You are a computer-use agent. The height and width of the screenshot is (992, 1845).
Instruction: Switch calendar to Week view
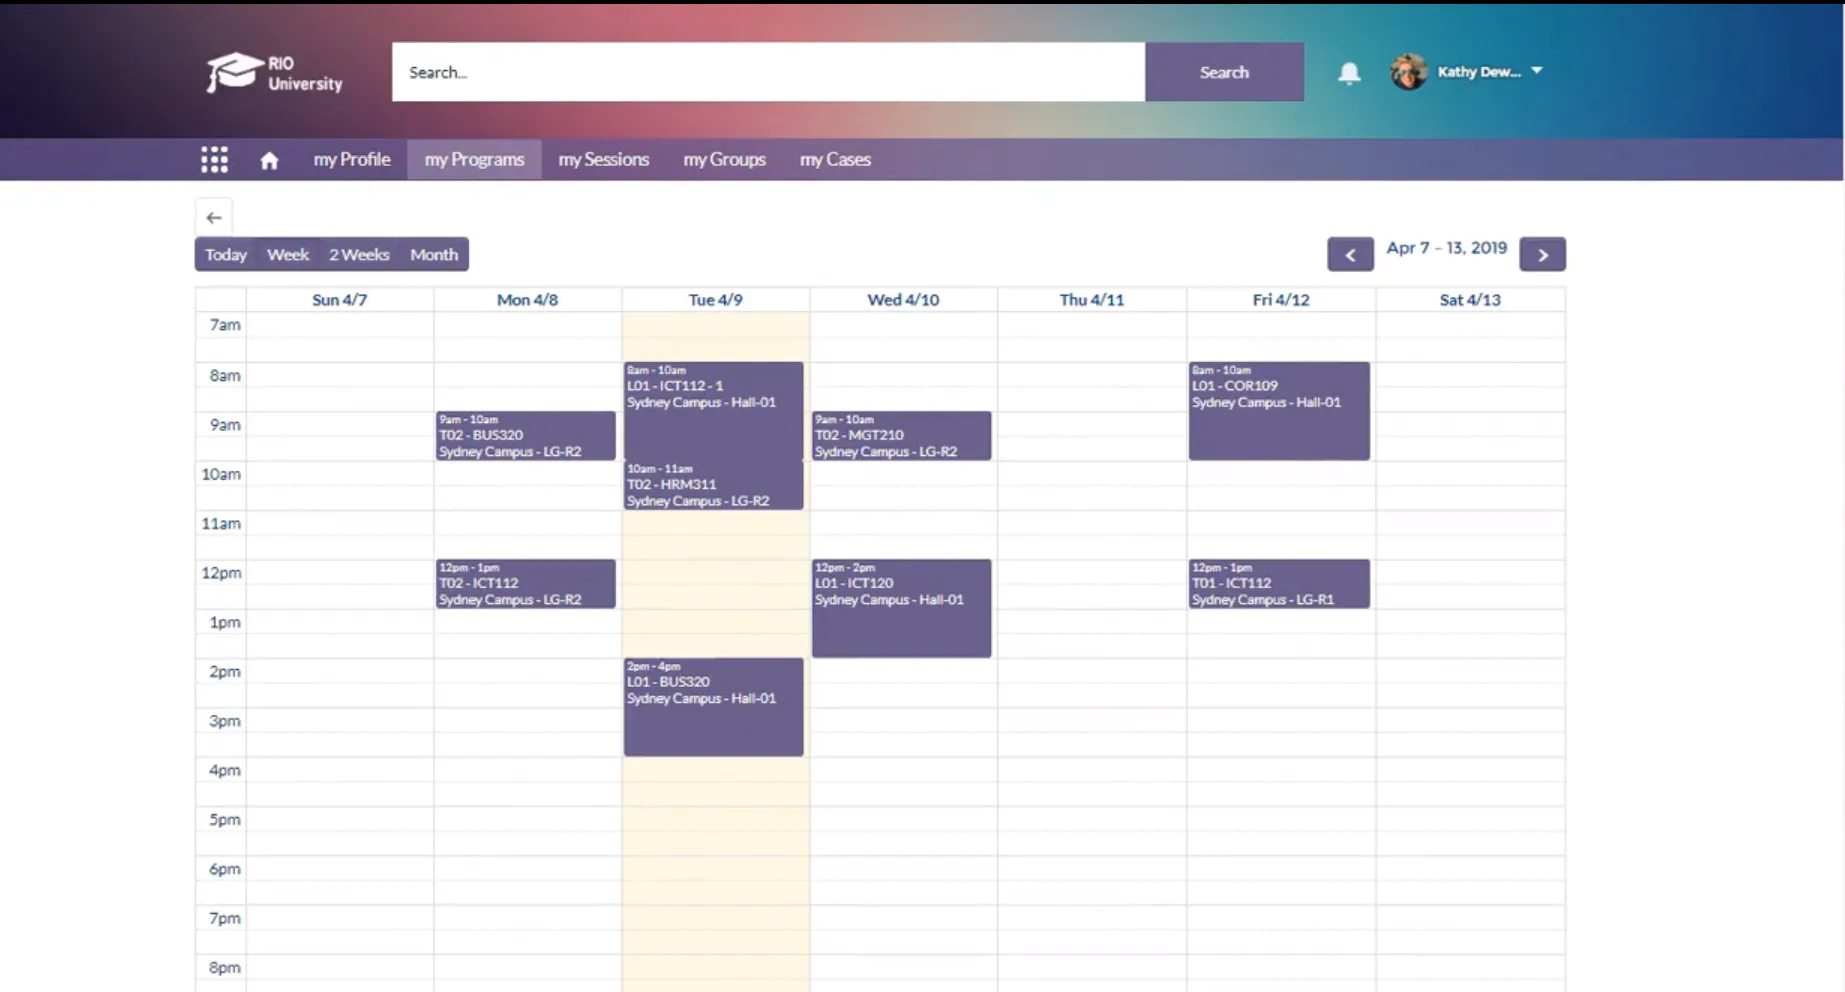(x=288, y=254)
